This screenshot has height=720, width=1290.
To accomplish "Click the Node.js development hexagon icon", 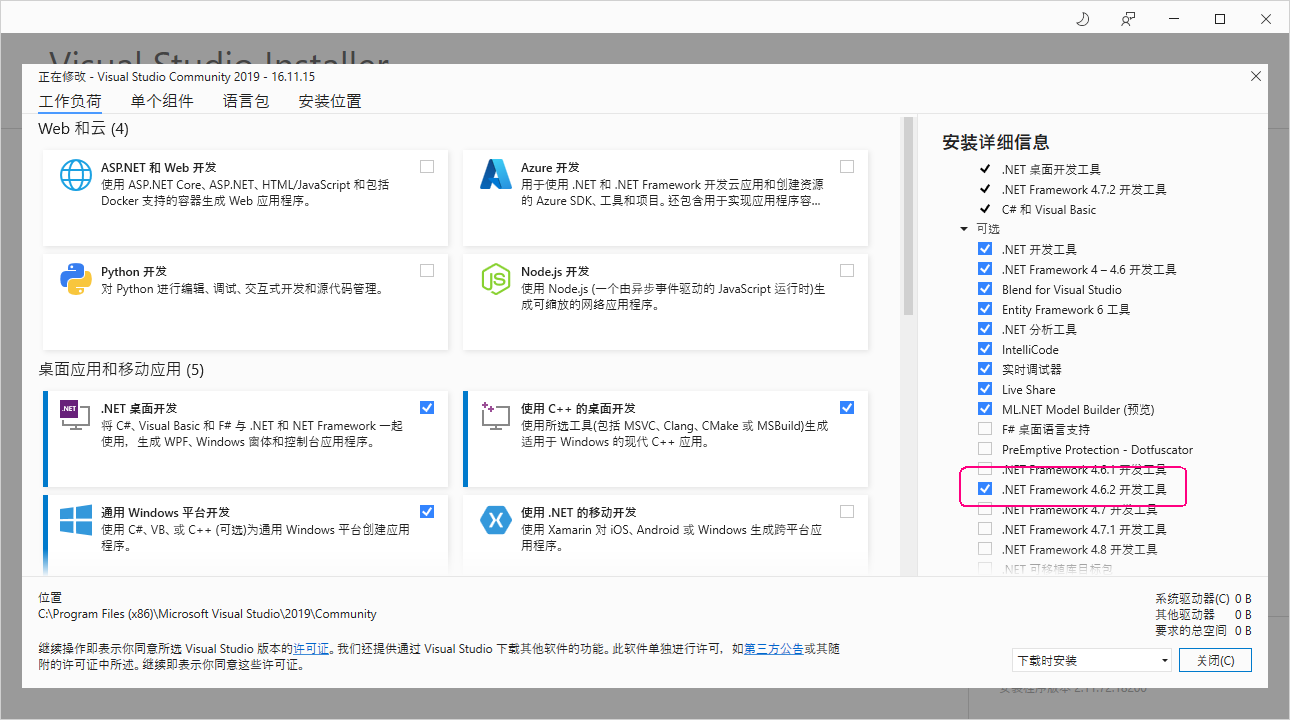I will click(496, 279).
